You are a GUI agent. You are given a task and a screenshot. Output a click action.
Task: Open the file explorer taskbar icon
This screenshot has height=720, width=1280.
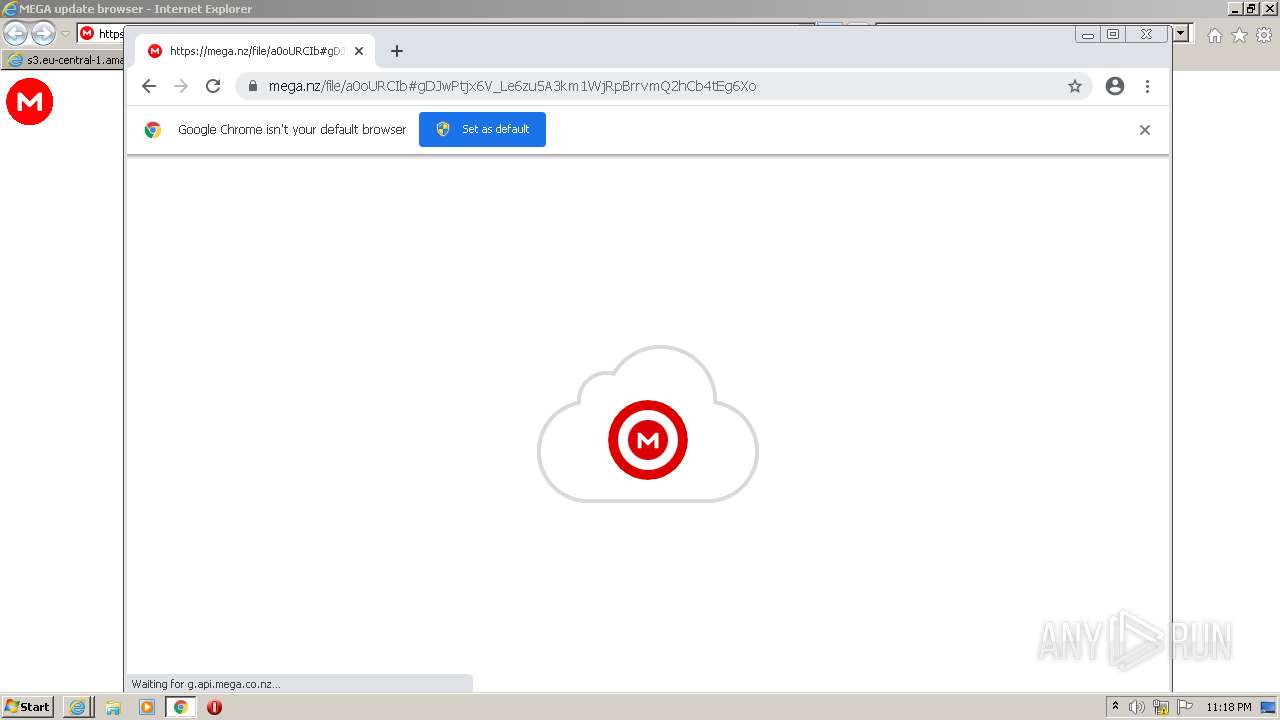[x=113, y=707]
